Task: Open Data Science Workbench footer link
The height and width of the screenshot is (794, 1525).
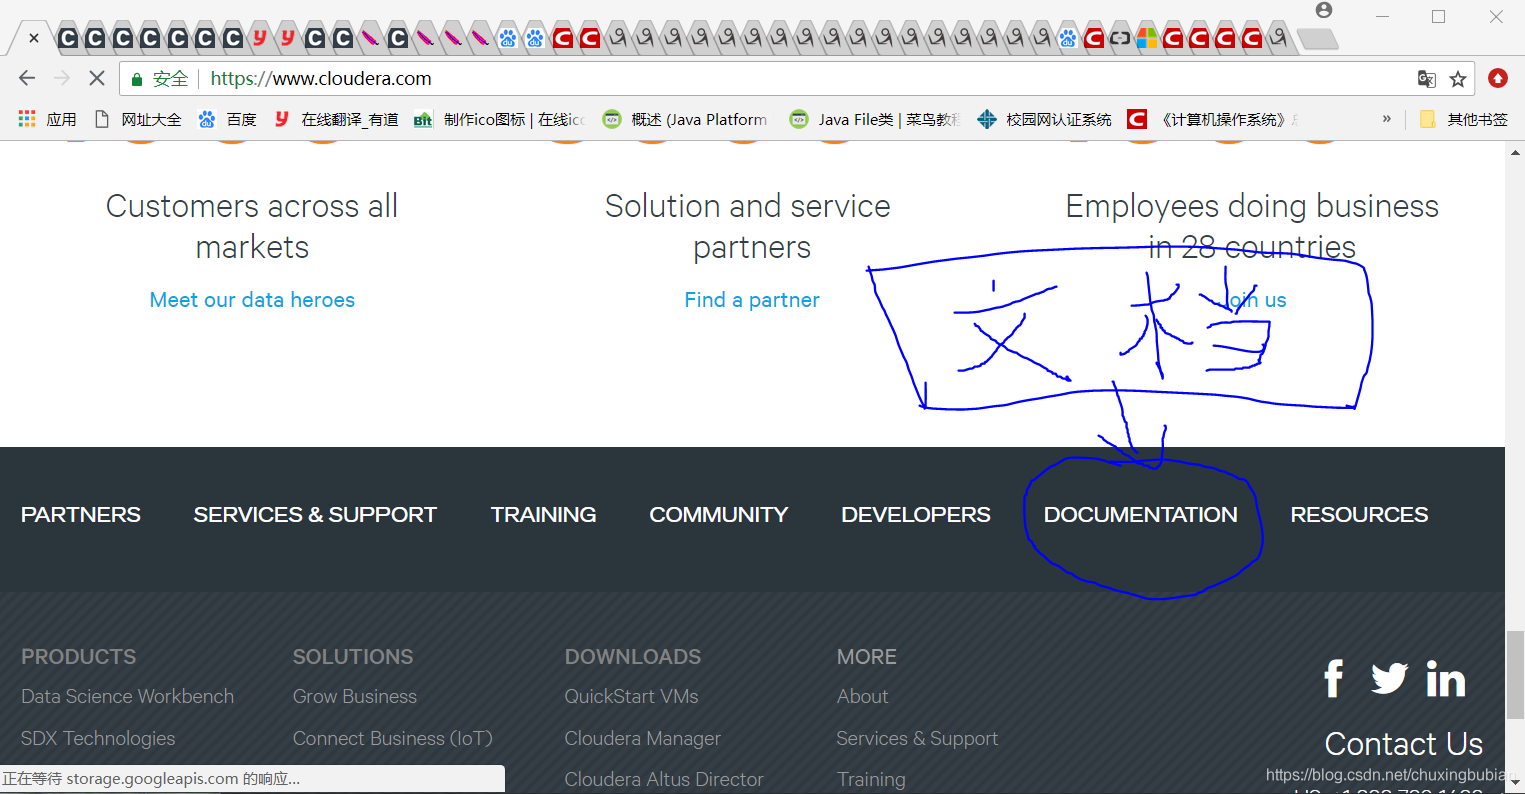Action: (x=128, y=696)
